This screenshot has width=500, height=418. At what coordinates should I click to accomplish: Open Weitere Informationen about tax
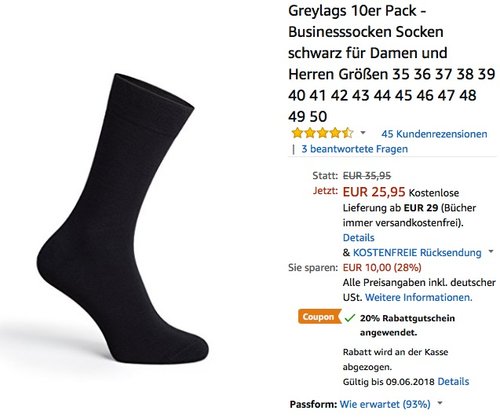tap(419, 297)
